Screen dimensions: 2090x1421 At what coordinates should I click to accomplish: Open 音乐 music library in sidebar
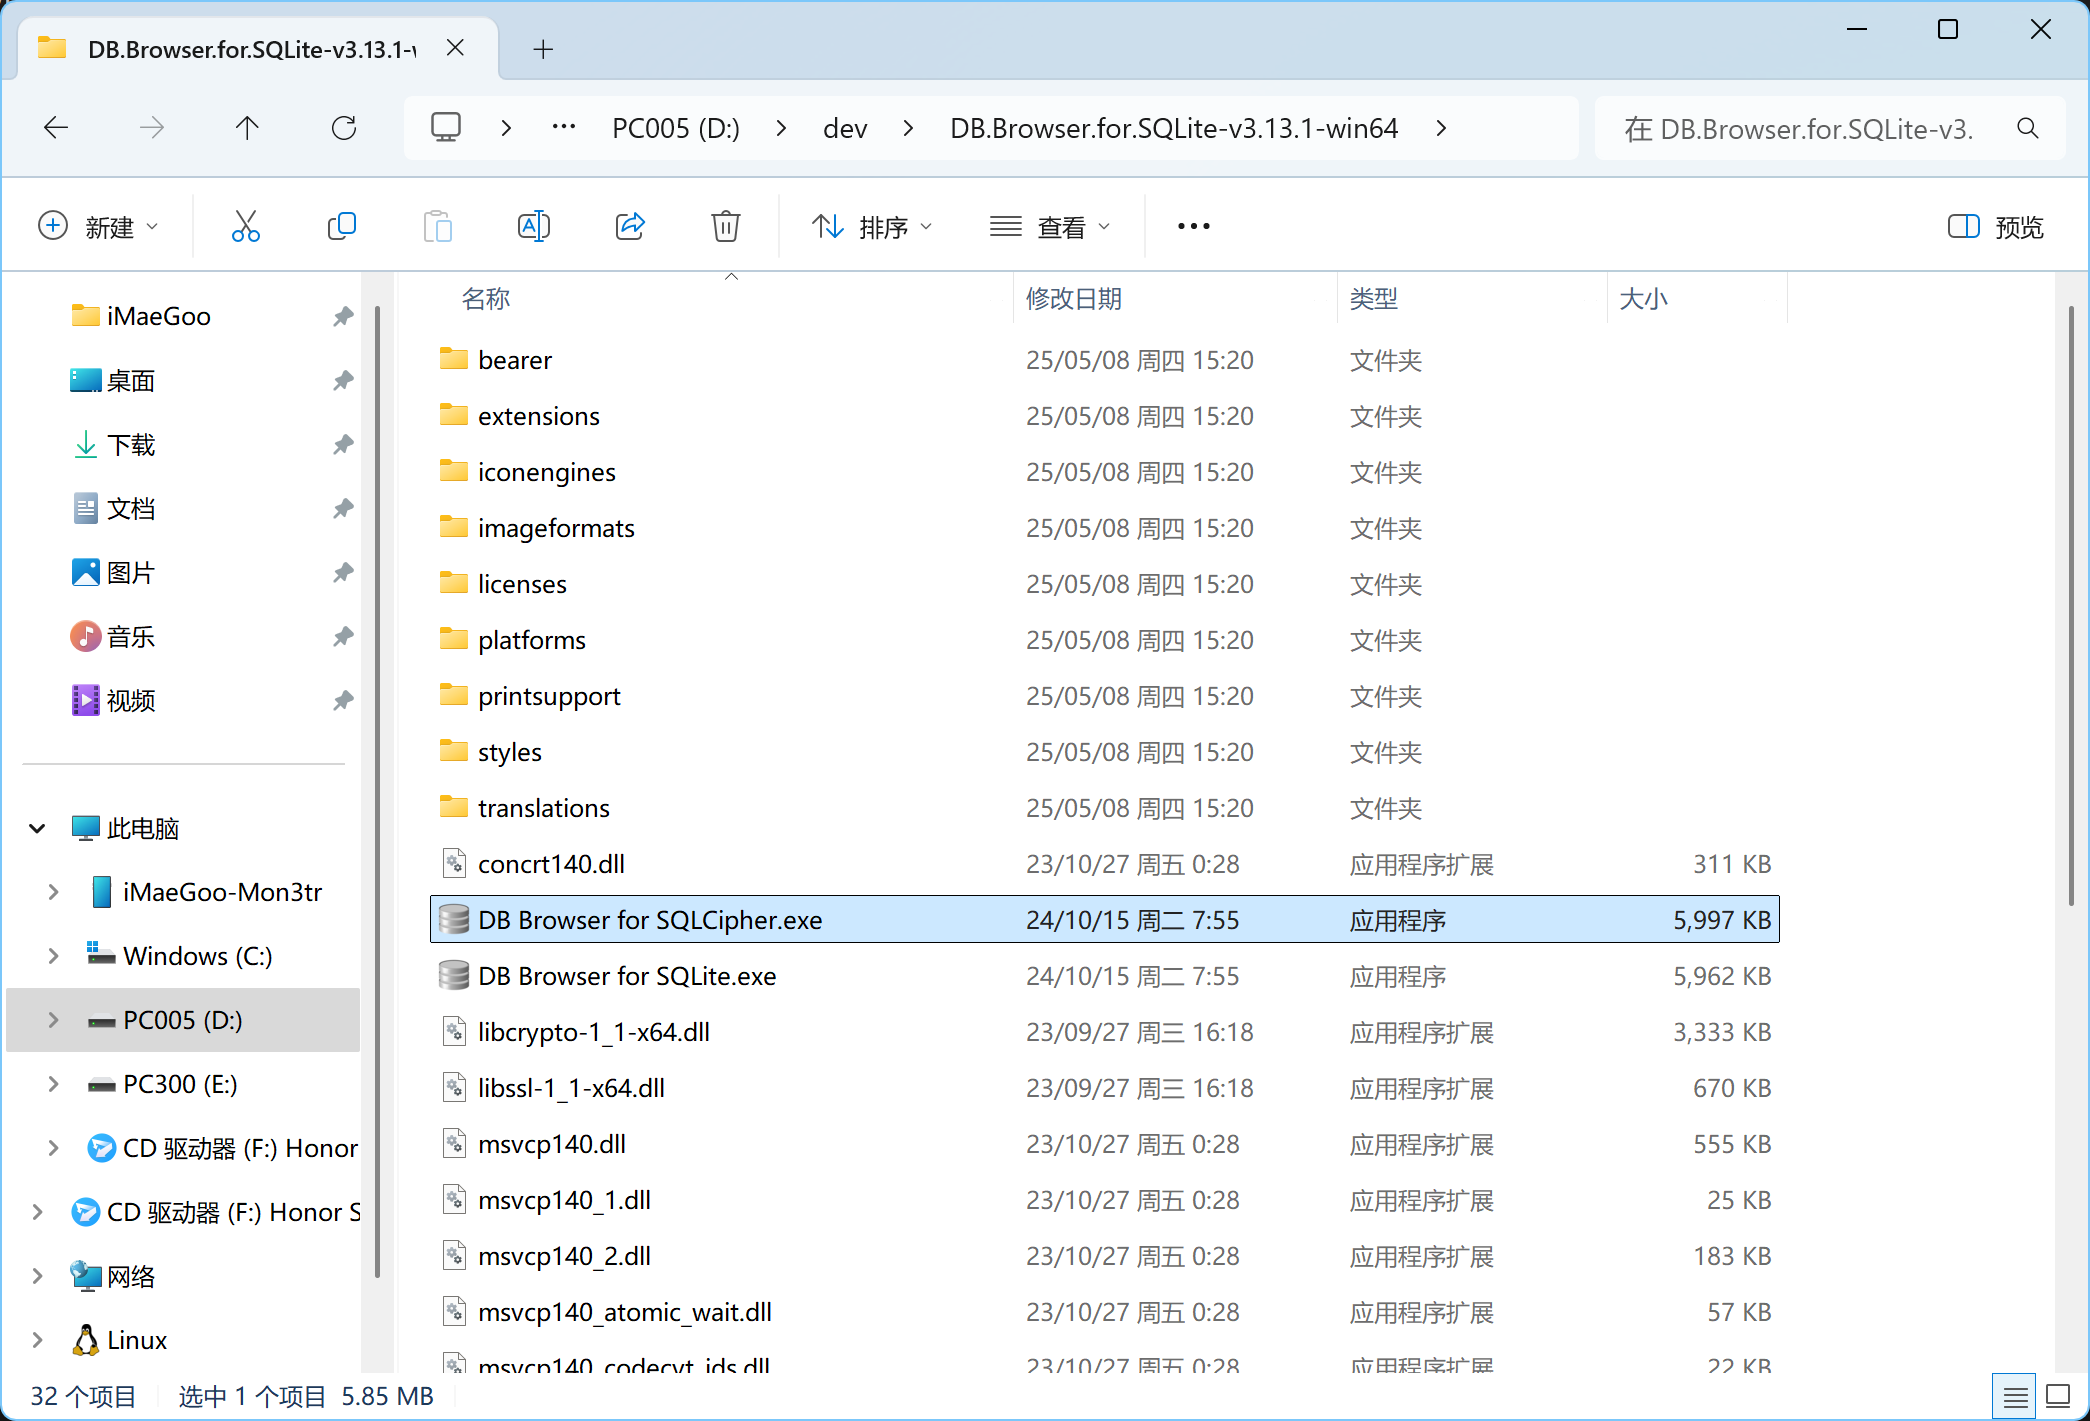click(112, 636)
